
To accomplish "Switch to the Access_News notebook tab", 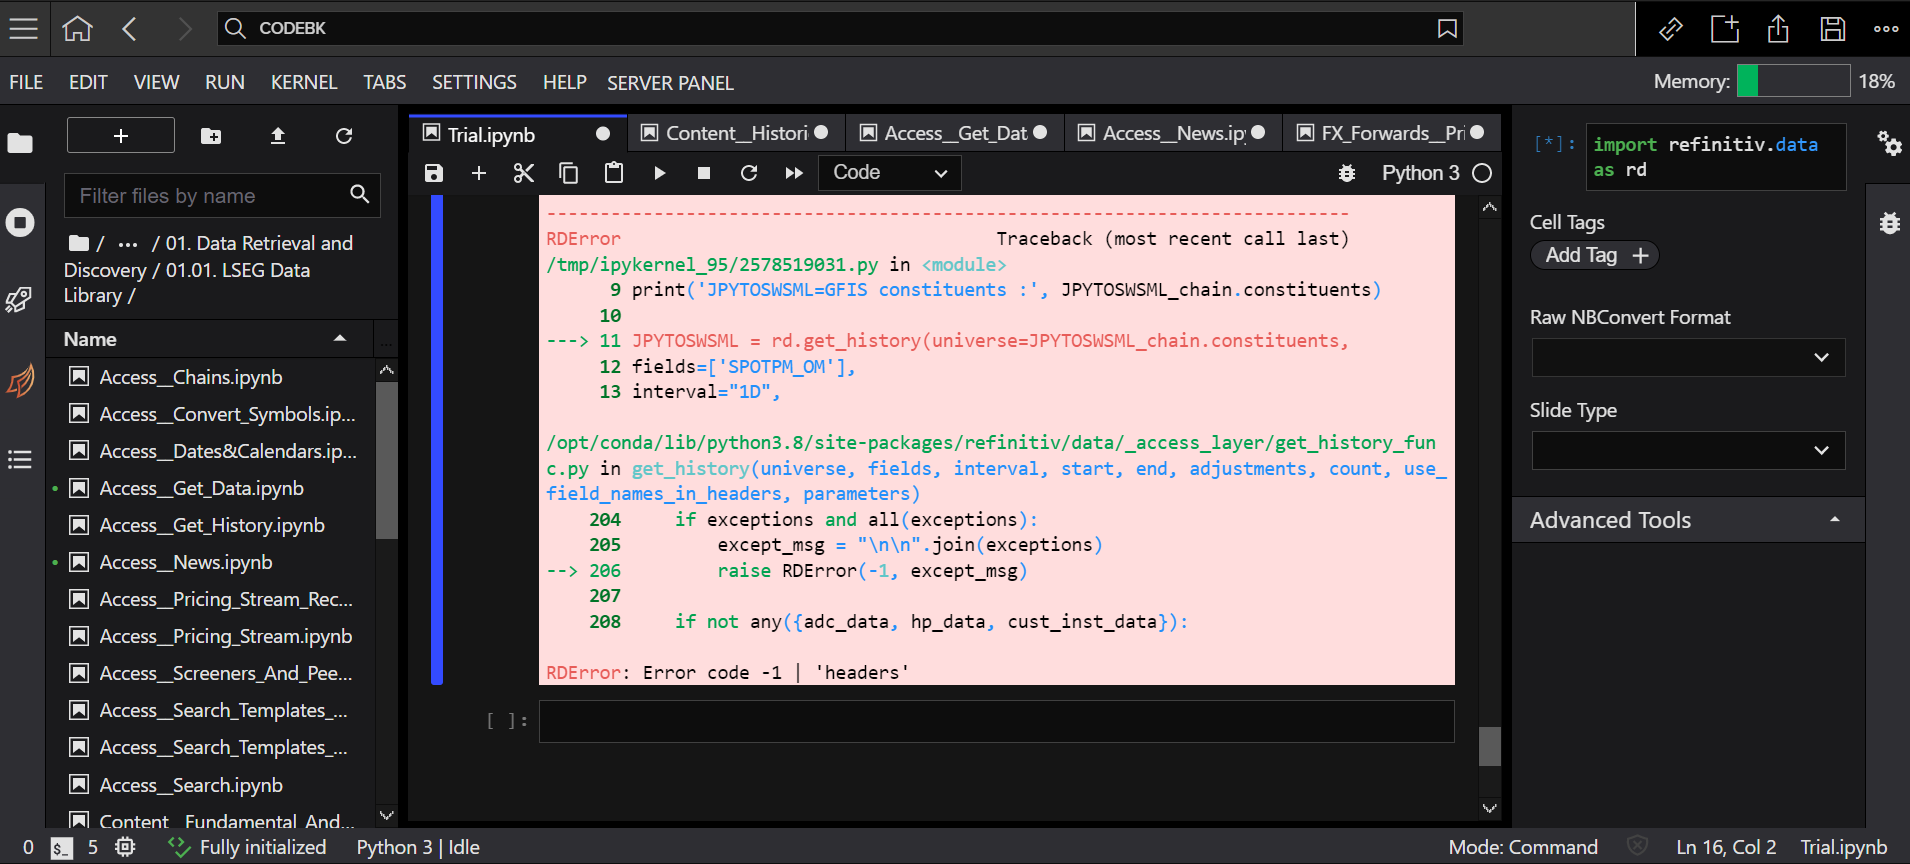I will [1172, 133].
